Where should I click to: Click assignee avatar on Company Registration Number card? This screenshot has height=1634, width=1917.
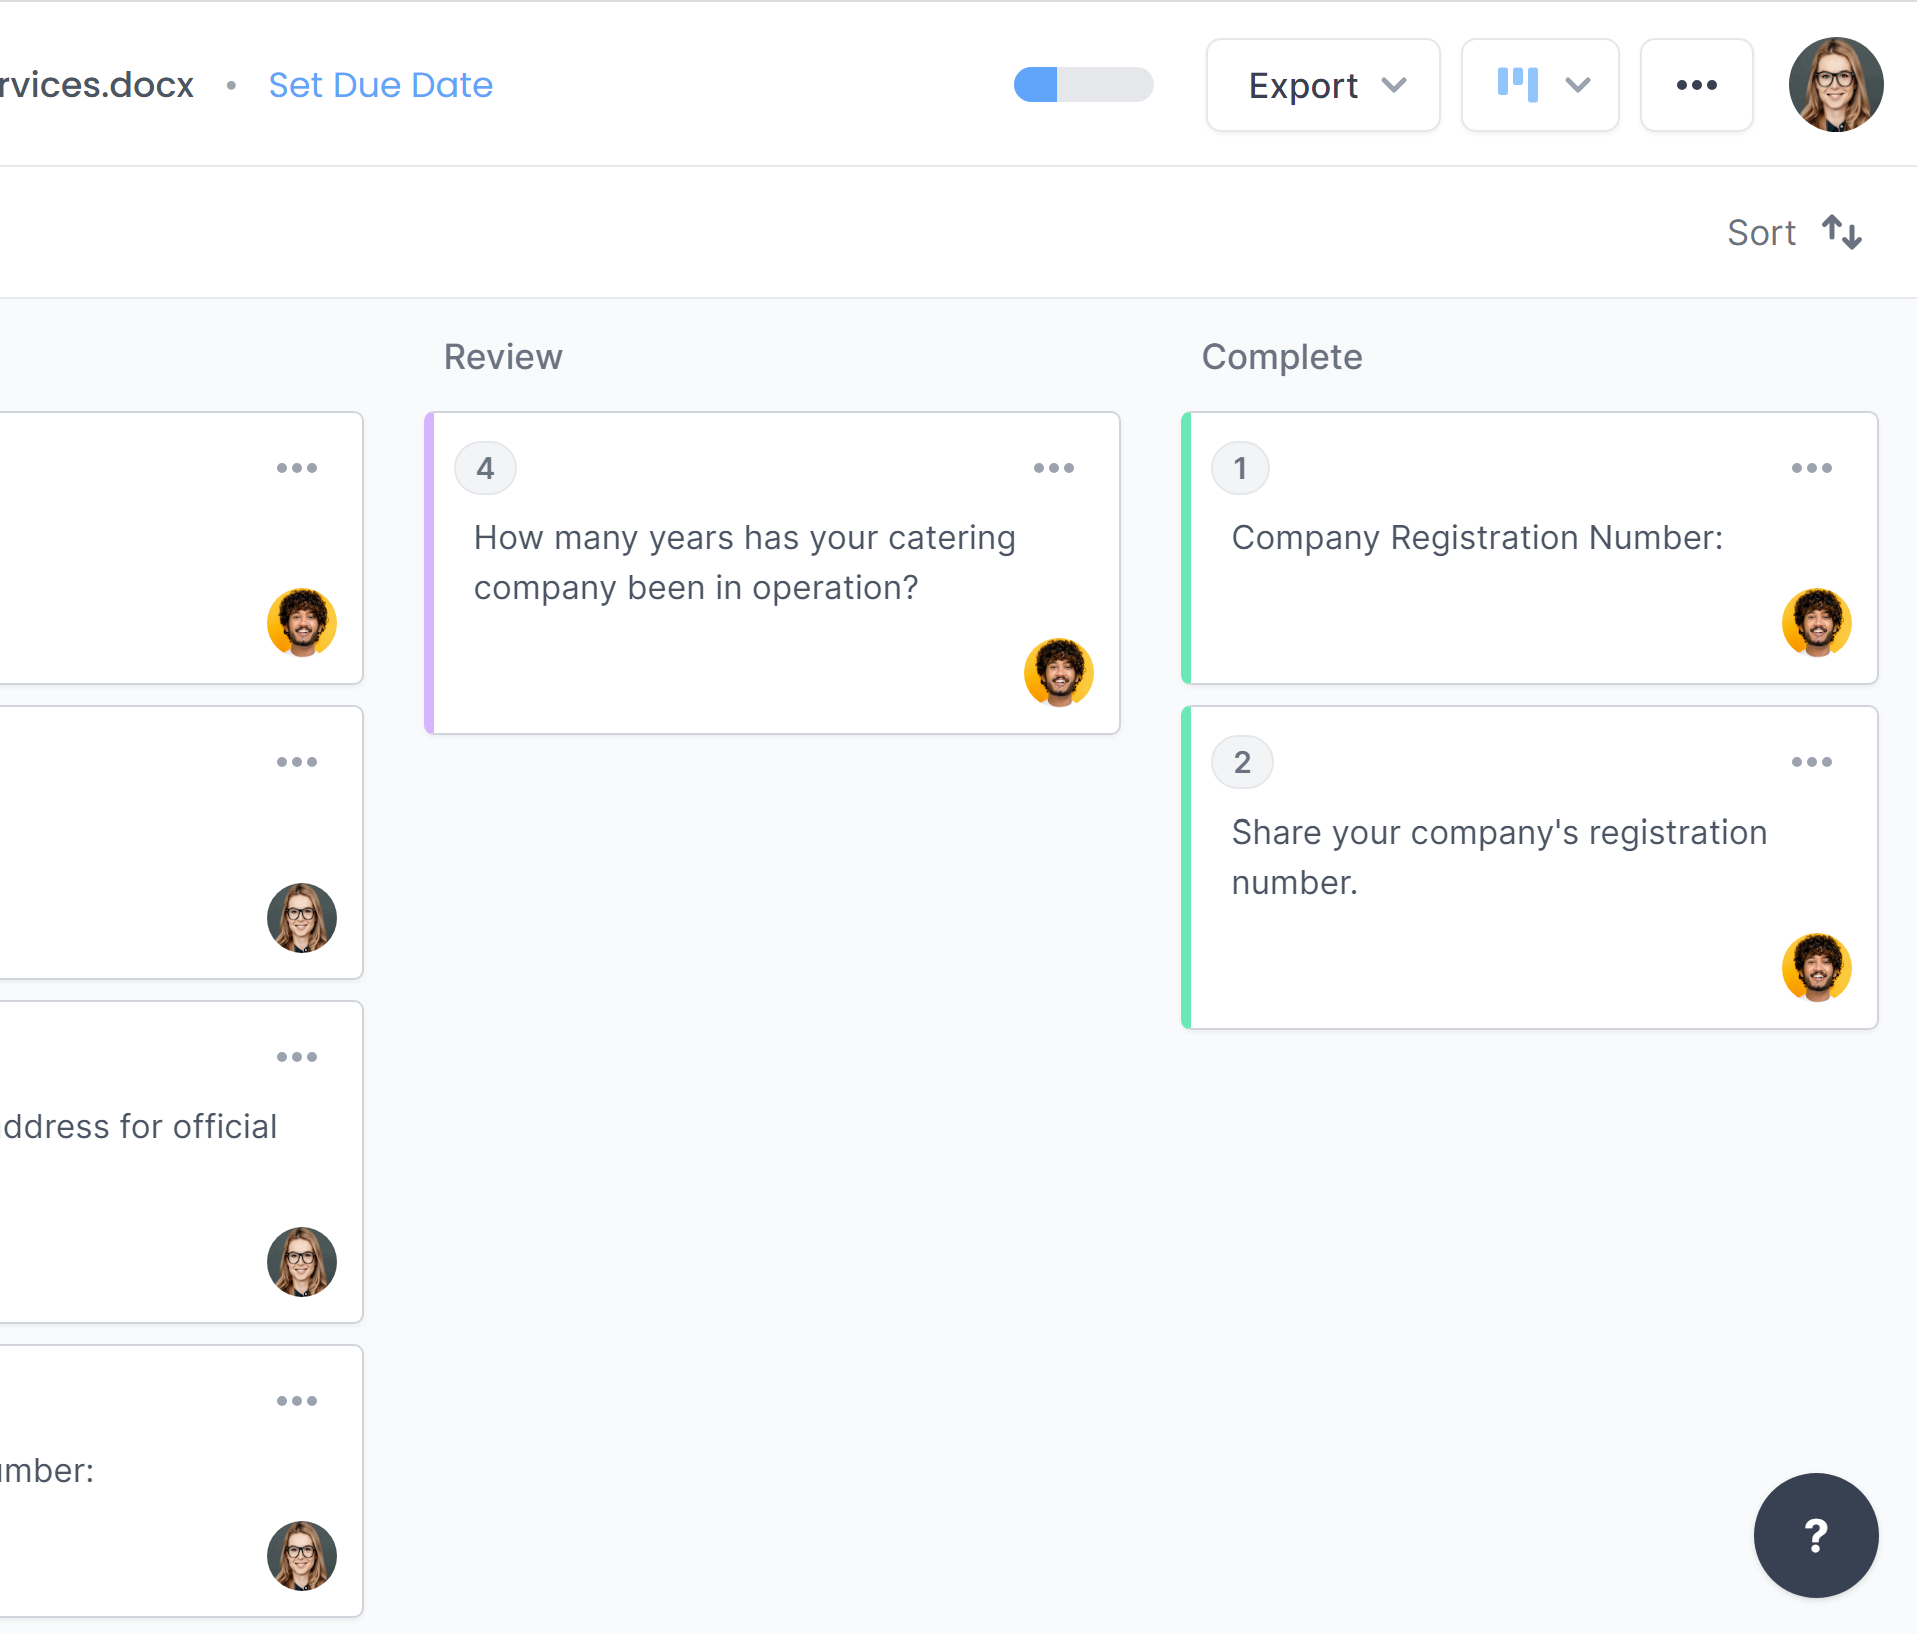(1816, 622)
